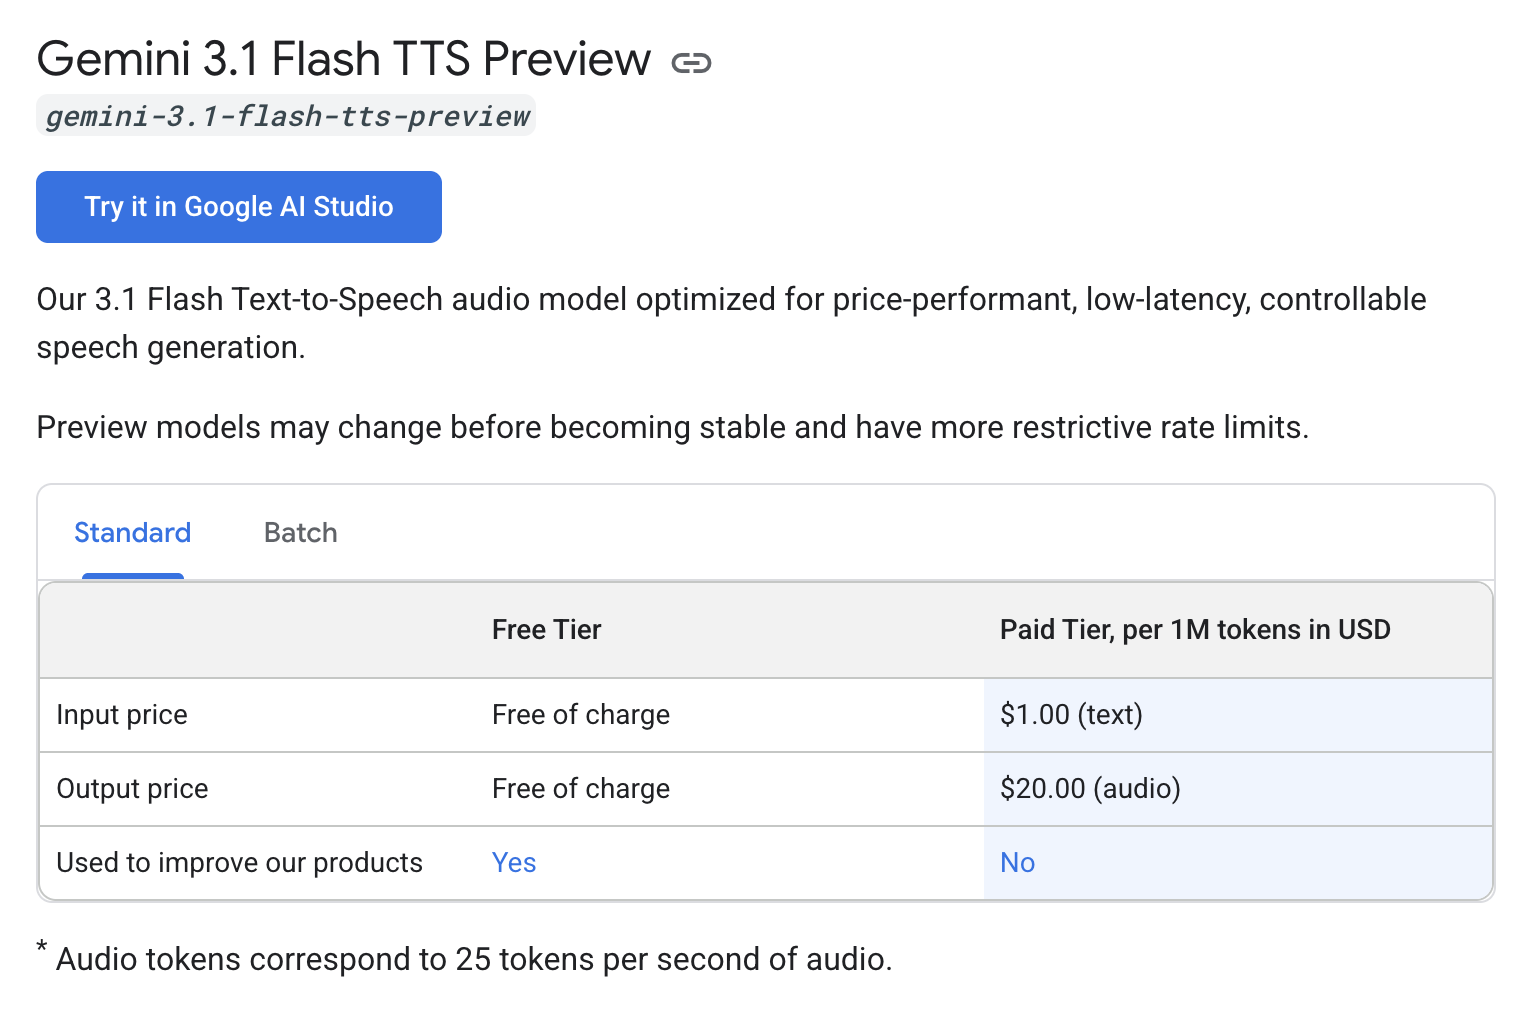Copy the gemini-3.1-flash-tts-preview model code
Image resolution: width=1538 pixels, height=1020 pixels.
click(286, 114)
